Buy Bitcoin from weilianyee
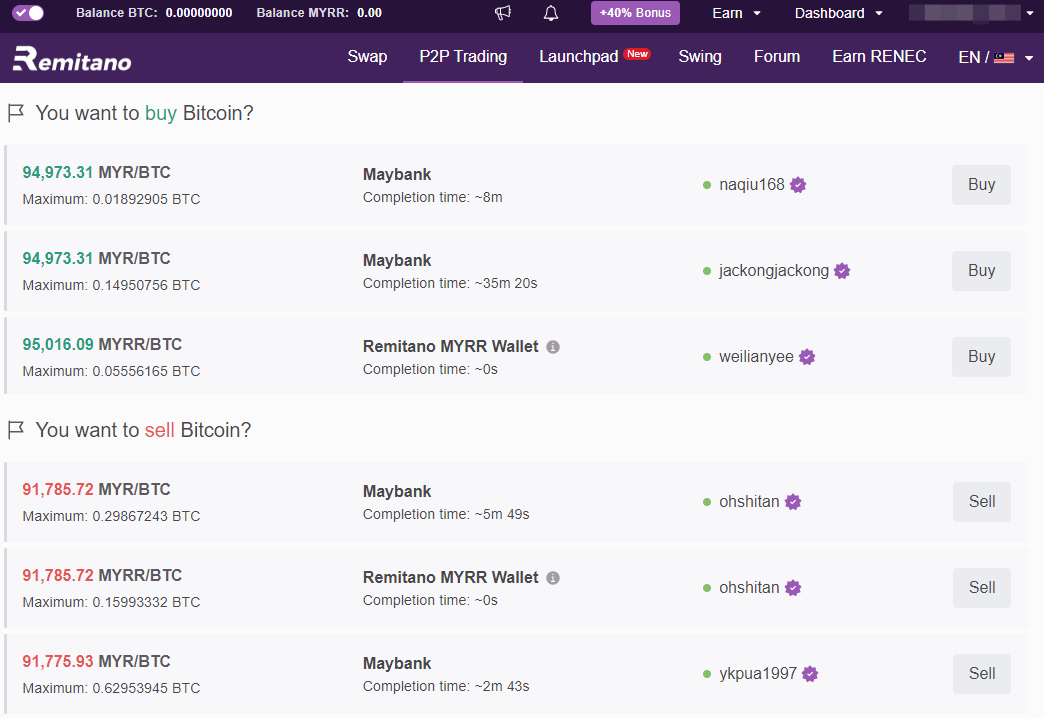 point(981,356)
